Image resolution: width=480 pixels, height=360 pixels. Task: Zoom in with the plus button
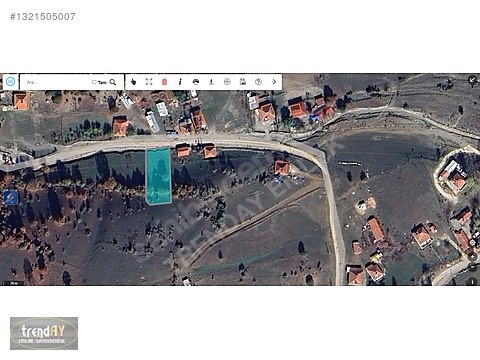[x=473, y=257]
